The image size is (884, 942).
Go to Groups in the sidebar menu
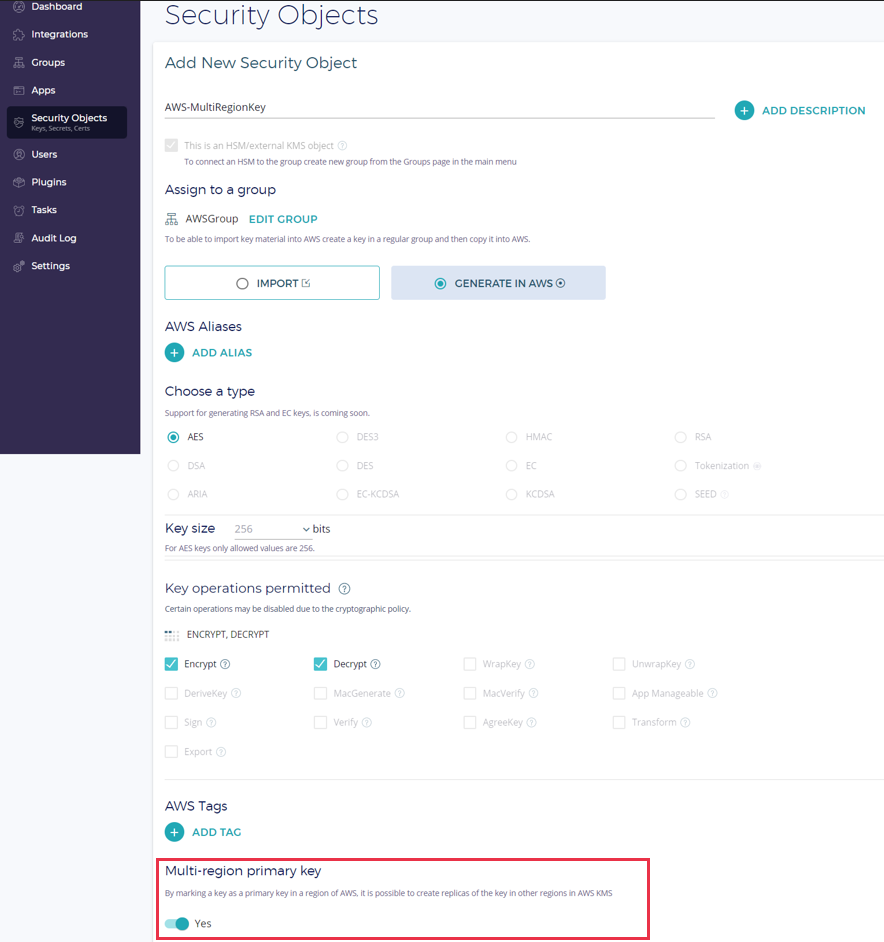point(47,63)
